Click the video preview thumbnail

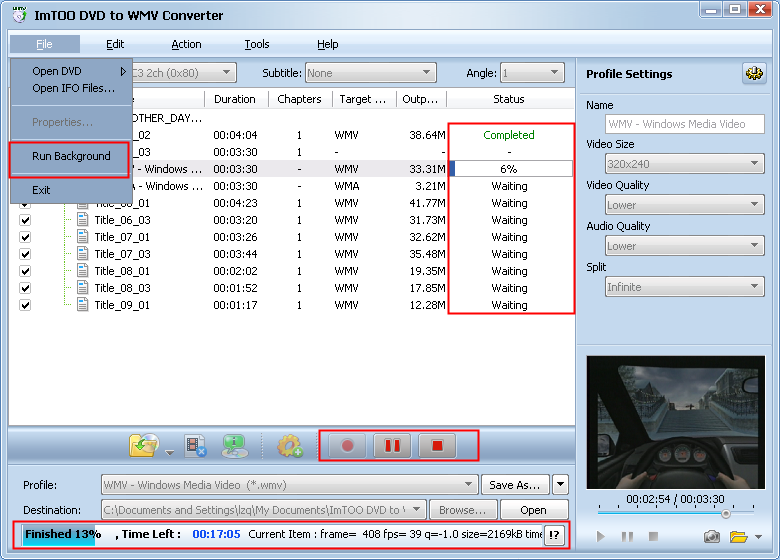click(x=675, y=422)
